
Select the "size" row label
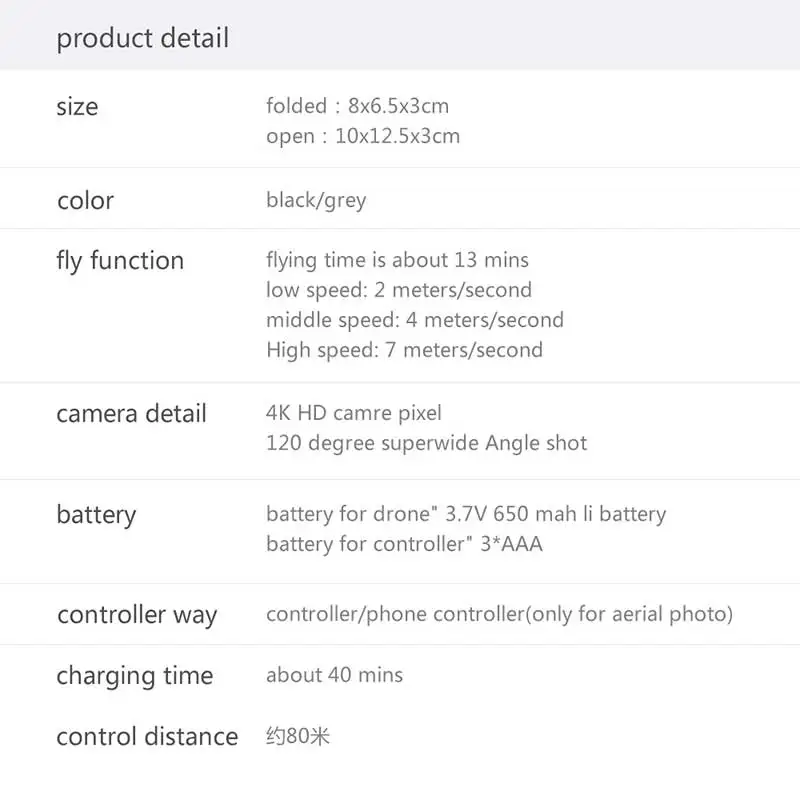[77, 107]
